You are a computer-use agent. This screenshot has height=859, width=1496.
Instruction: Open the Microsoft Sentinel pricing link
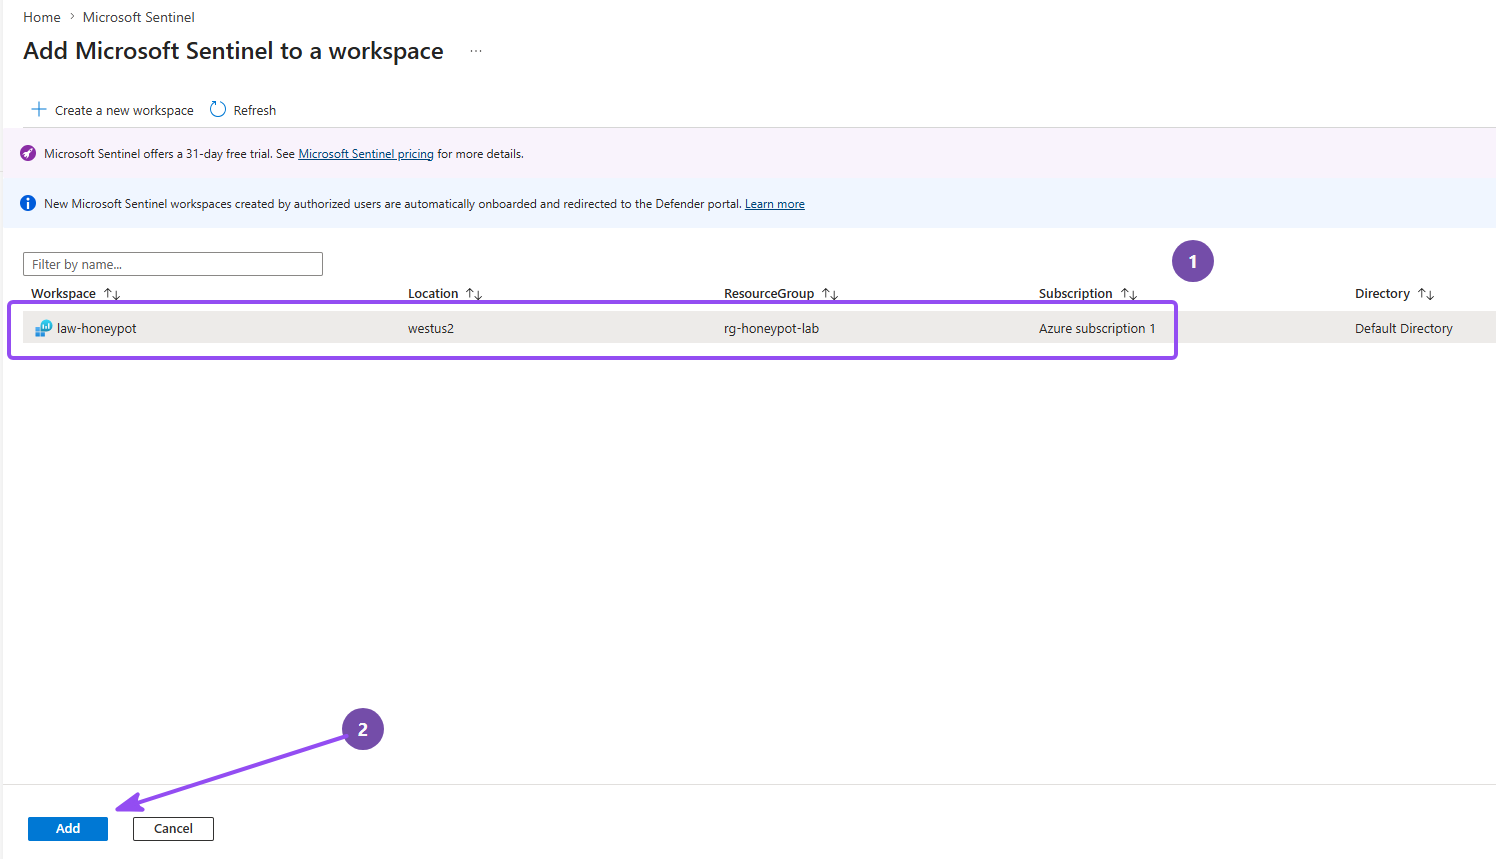pyautogui.click(x=366, y=154)
